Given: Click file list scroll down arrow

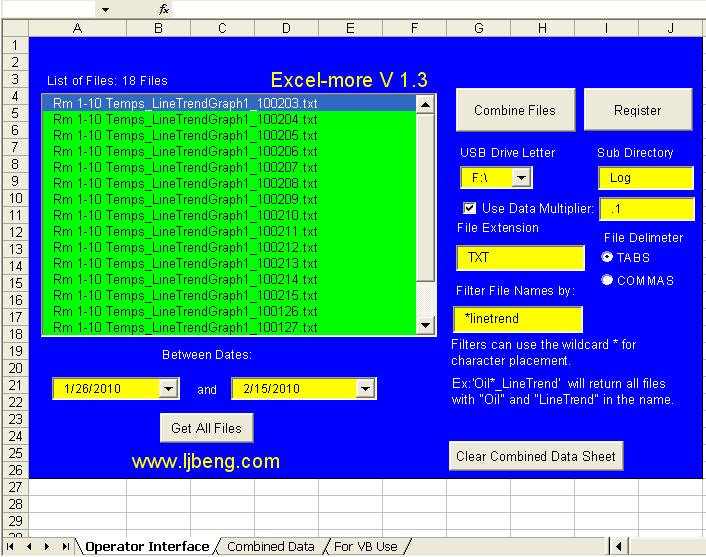Looking at the screenshot, I should [x=425, y=325].
